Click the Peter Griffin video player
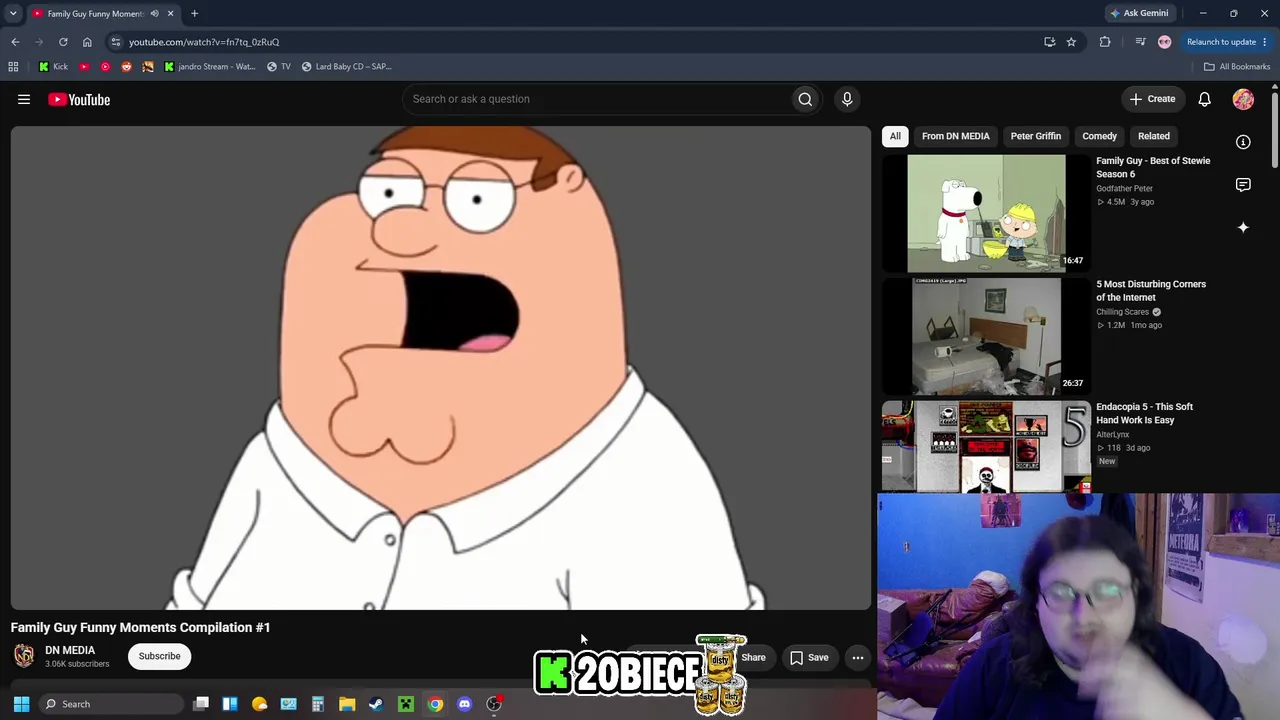This screenshot has width=1280, height=720. click(441, 368)
